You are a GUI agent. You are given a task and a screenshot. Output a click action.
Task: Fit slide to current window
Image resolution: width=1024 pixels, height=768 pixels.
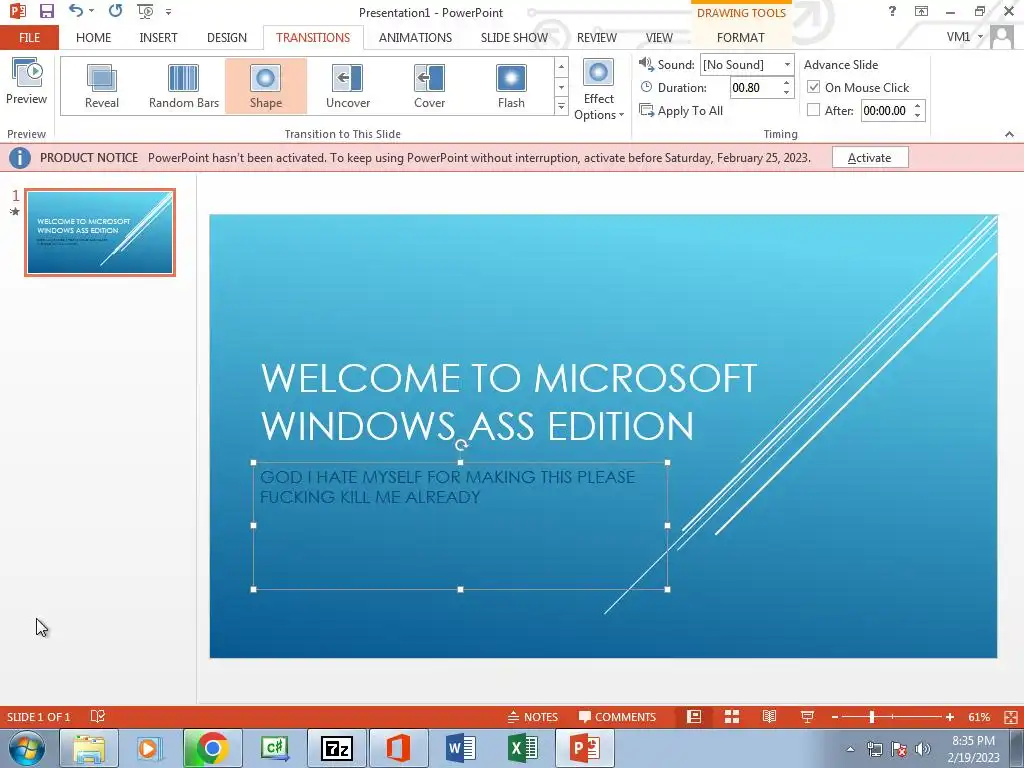tap(1011, 717)
